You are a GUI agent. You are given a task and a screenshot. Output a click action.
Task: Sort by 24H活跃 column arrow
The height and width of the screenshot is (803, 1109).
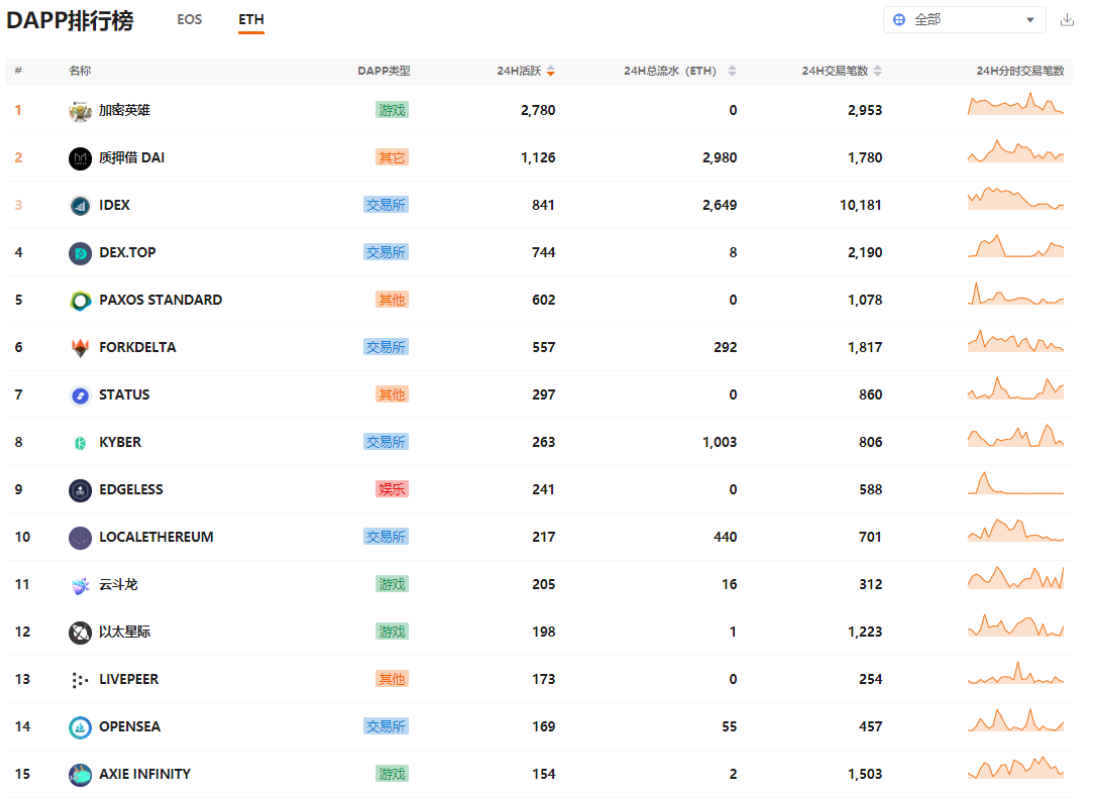pos(551,71)
